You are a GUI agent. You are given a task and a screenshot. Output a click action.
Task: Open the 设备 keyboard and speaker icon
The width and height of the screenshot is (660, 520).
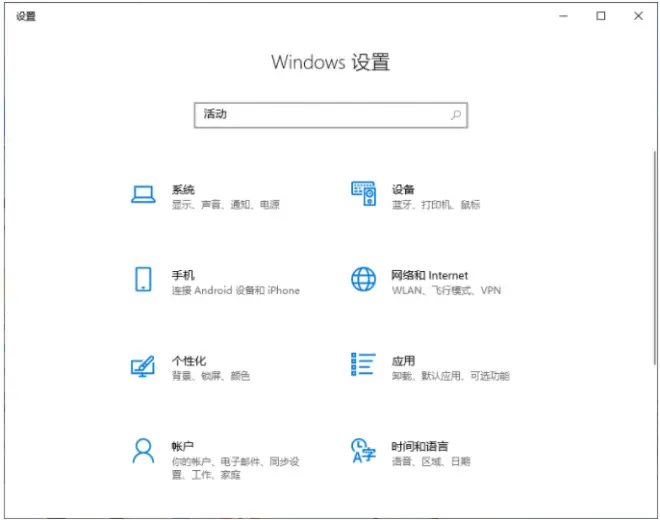coord(364,194)
